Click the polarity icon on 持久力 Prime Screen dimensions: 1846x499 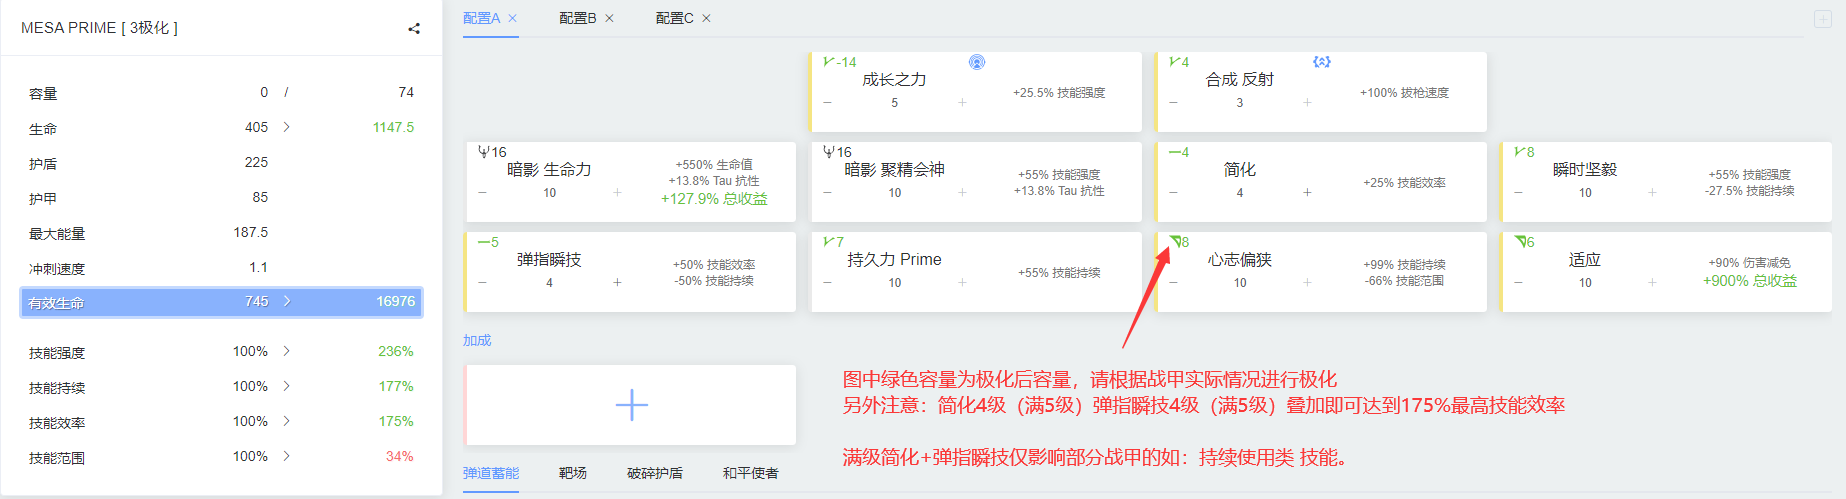point(828,242)
